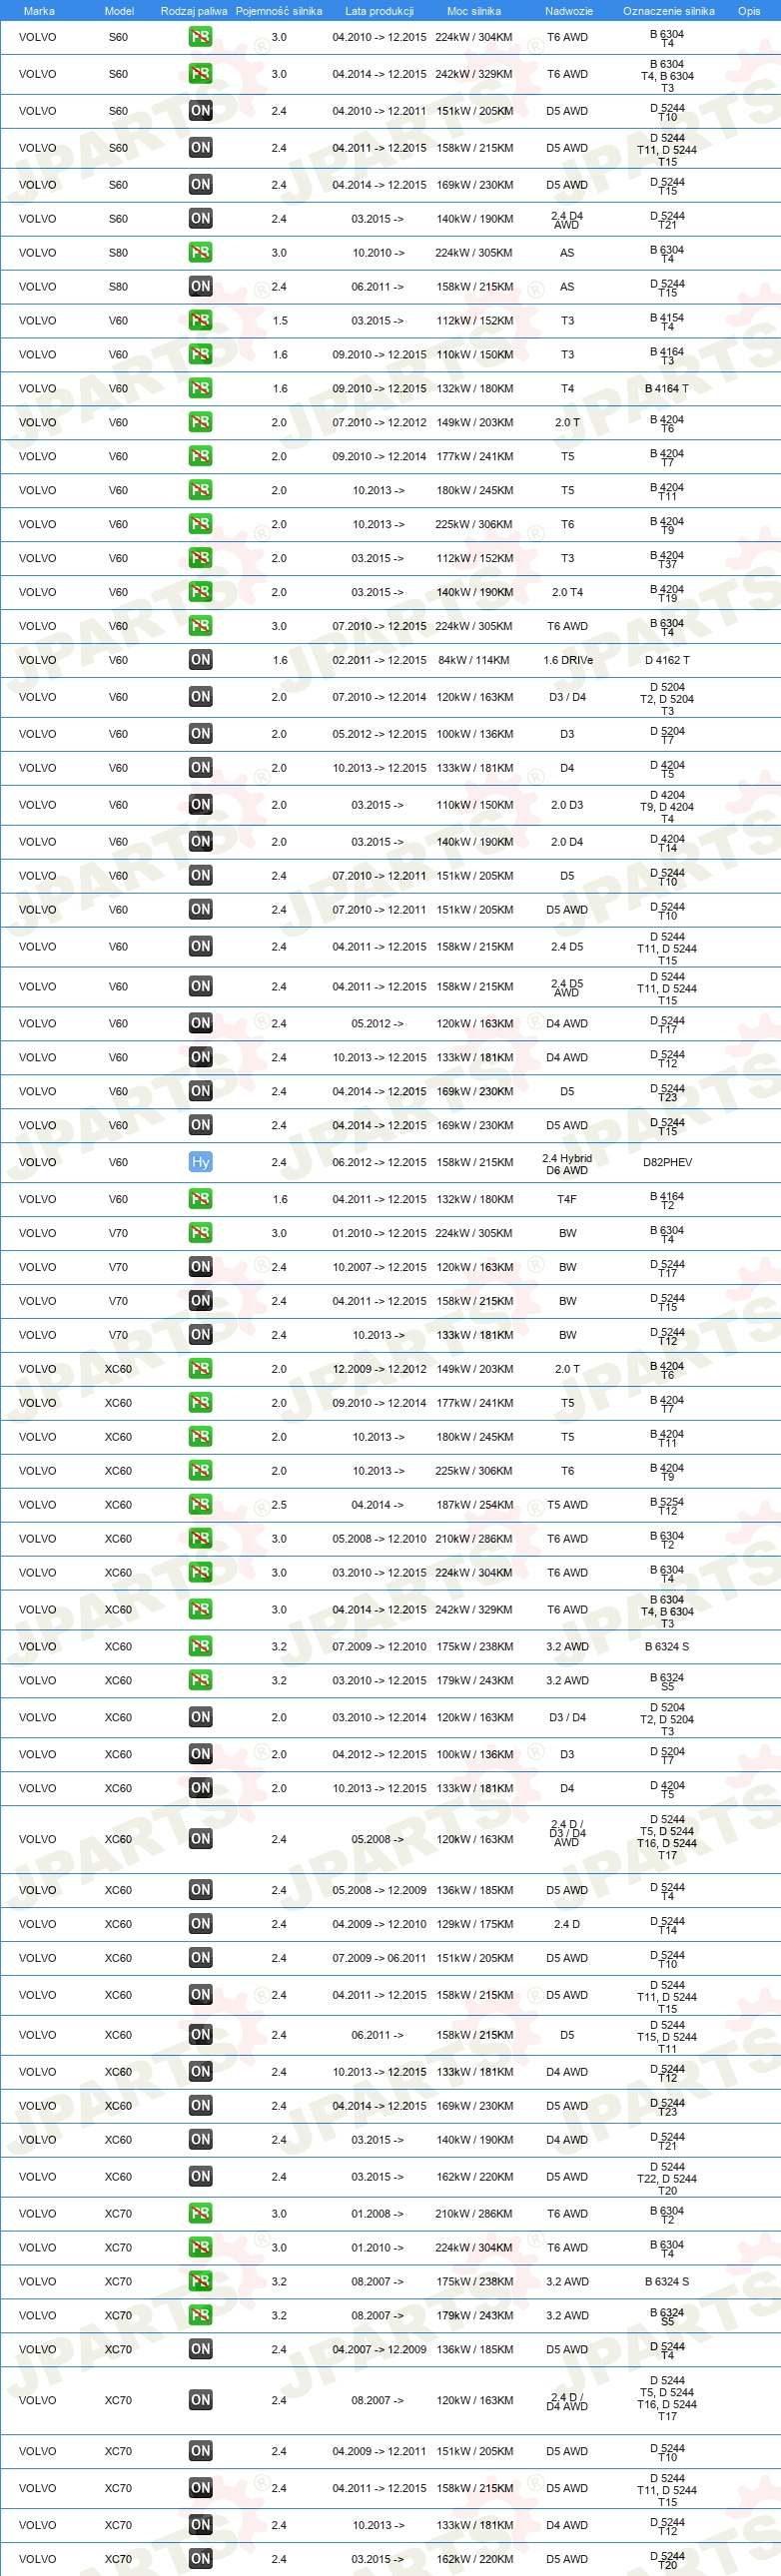This screenshot has height=2576, width=781.
Task: Click the diesel ON icon in XC60 129kW / 175KM row
Action: click(200, 1924)
